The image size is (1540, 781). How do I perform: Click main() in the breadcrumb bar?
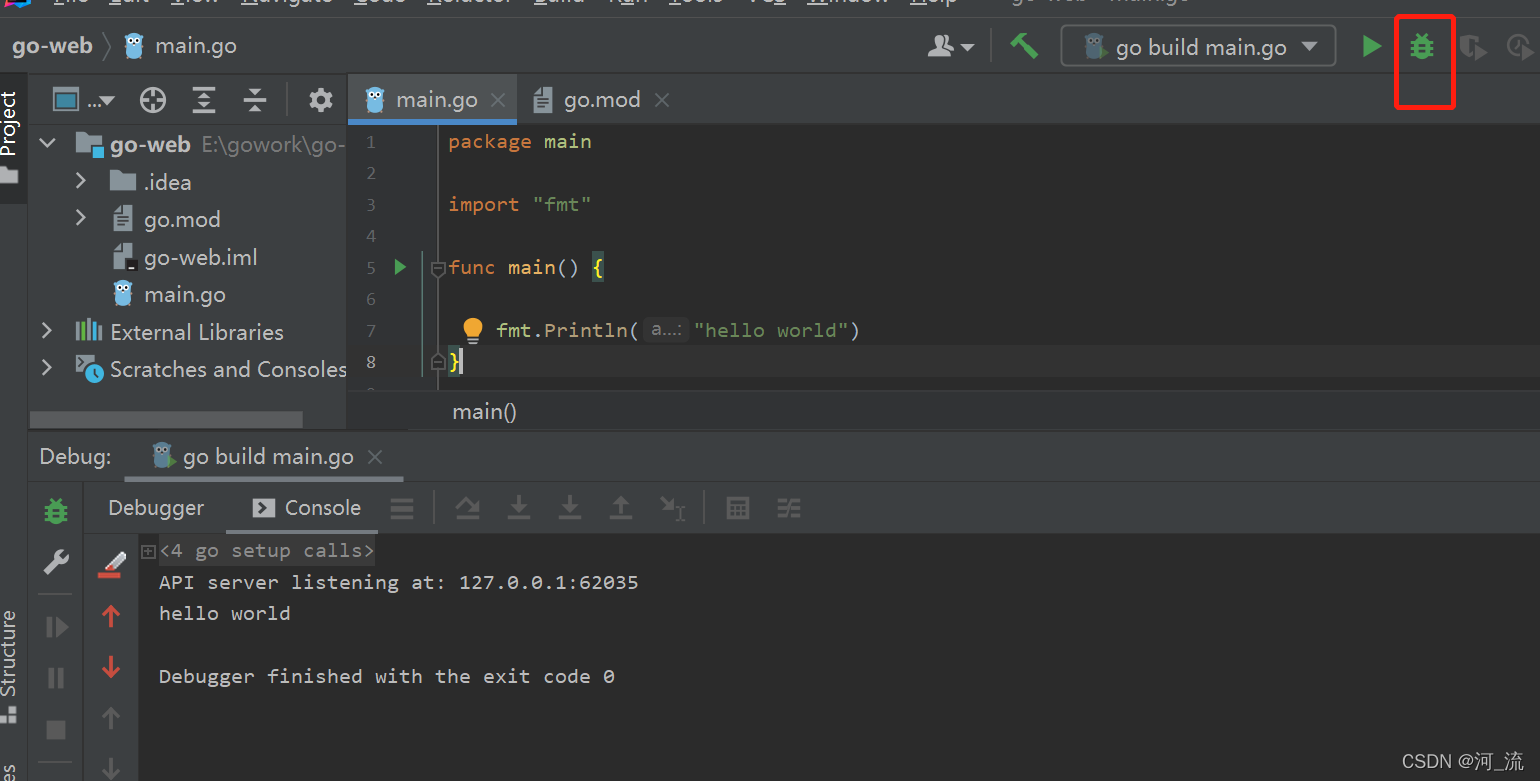tap(484, 411)
